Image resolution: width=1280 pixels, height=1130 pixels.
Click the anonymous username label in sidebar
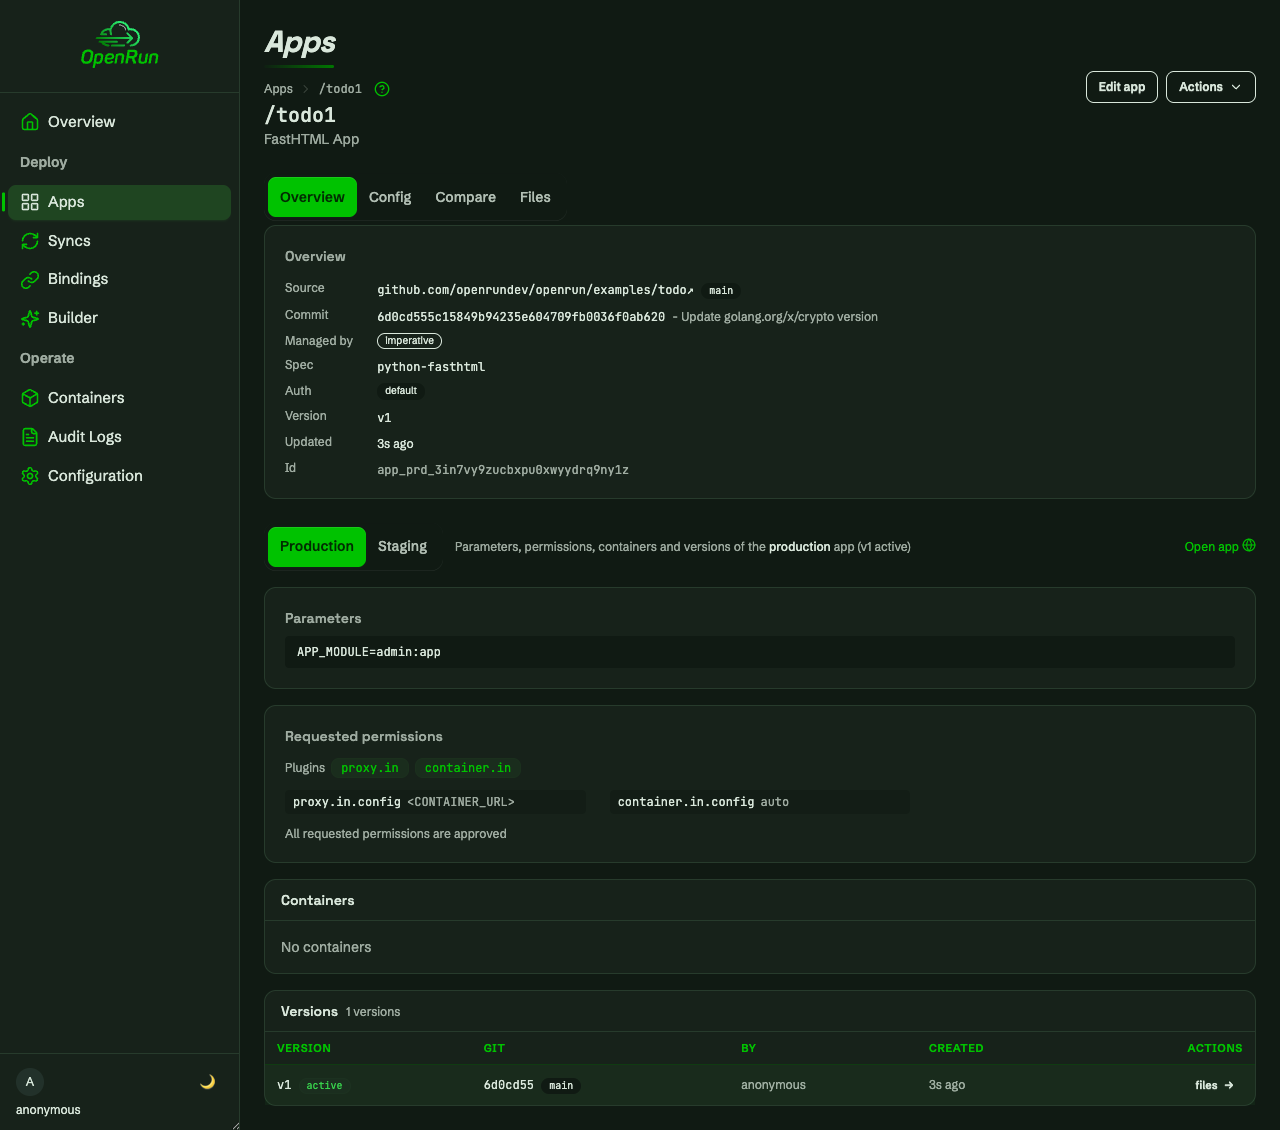(x=48, y=1110)
